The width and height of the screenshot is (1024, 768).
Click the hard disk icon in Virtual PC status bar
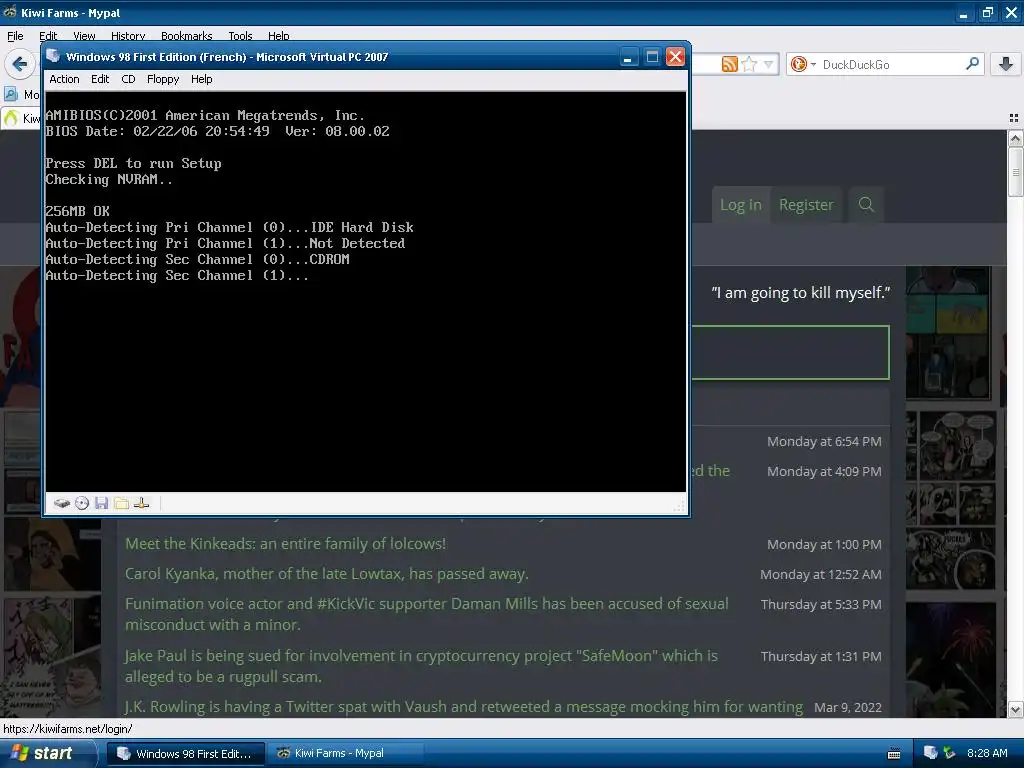tap(62, 503)
